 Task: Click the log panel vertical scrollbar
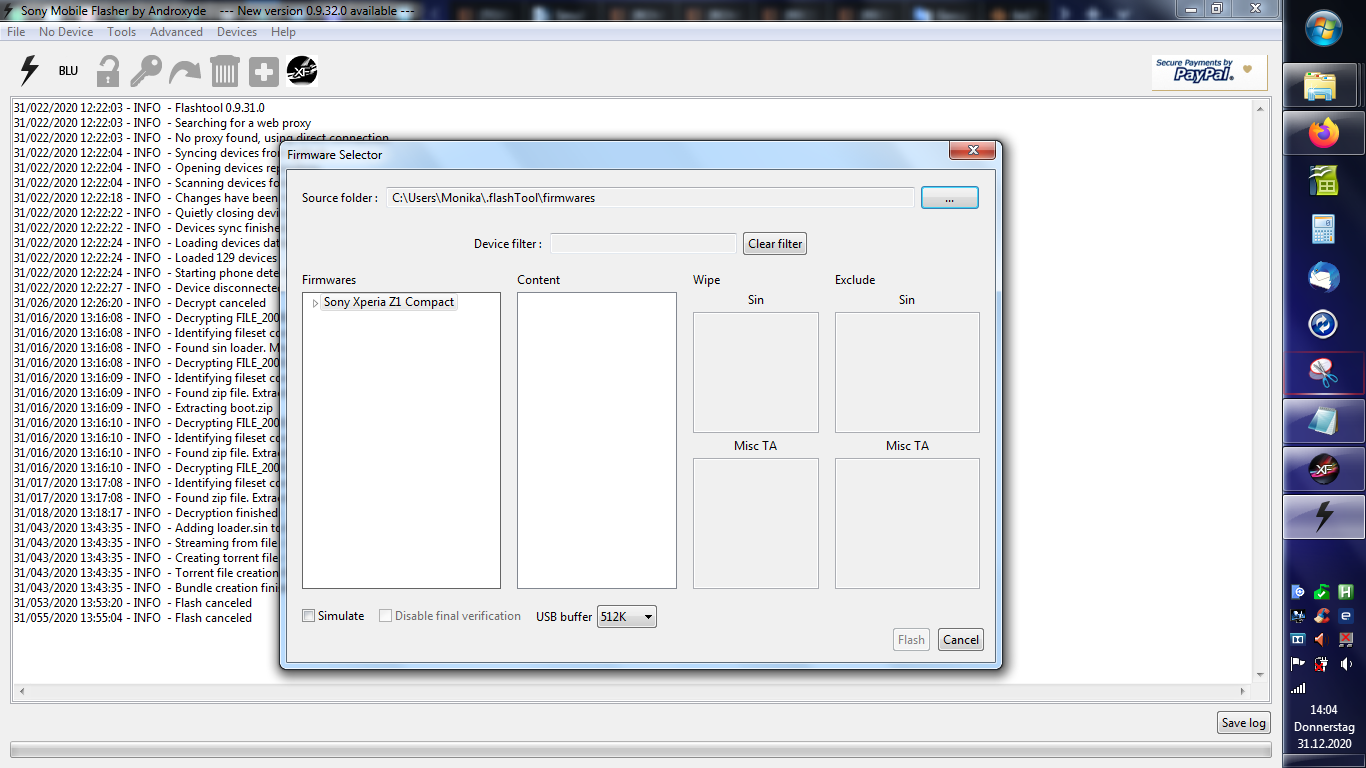coord(1261,391)
